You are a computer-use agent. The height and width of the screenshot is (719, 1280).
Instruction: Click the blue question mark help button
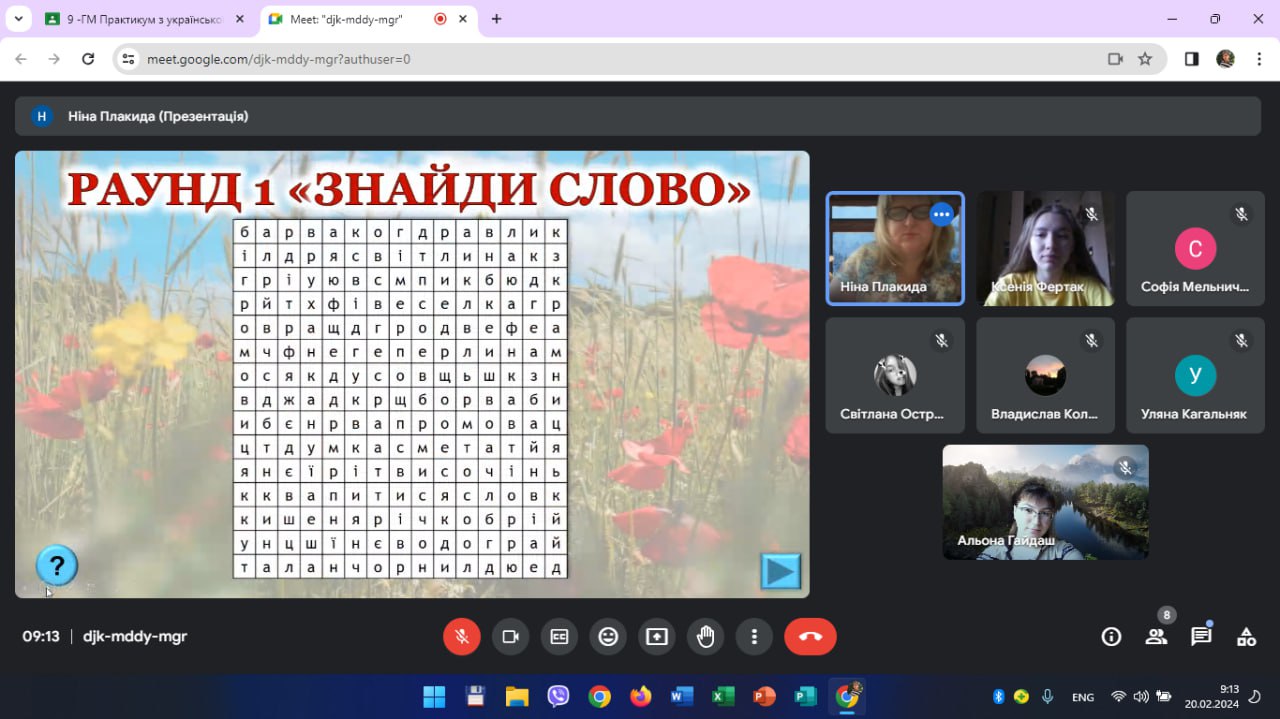coord(57,565)
